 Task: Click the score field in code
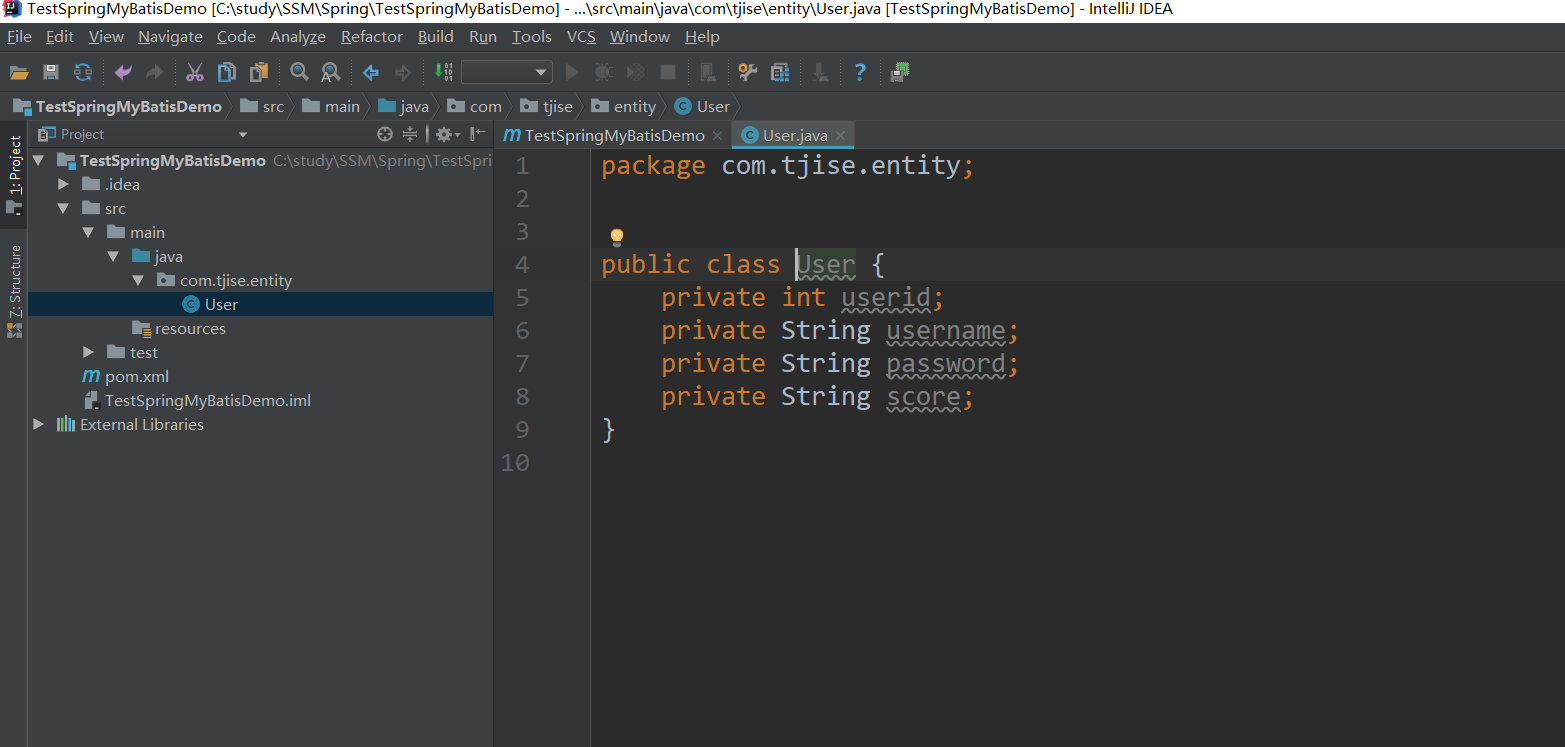tap(924, 396)
